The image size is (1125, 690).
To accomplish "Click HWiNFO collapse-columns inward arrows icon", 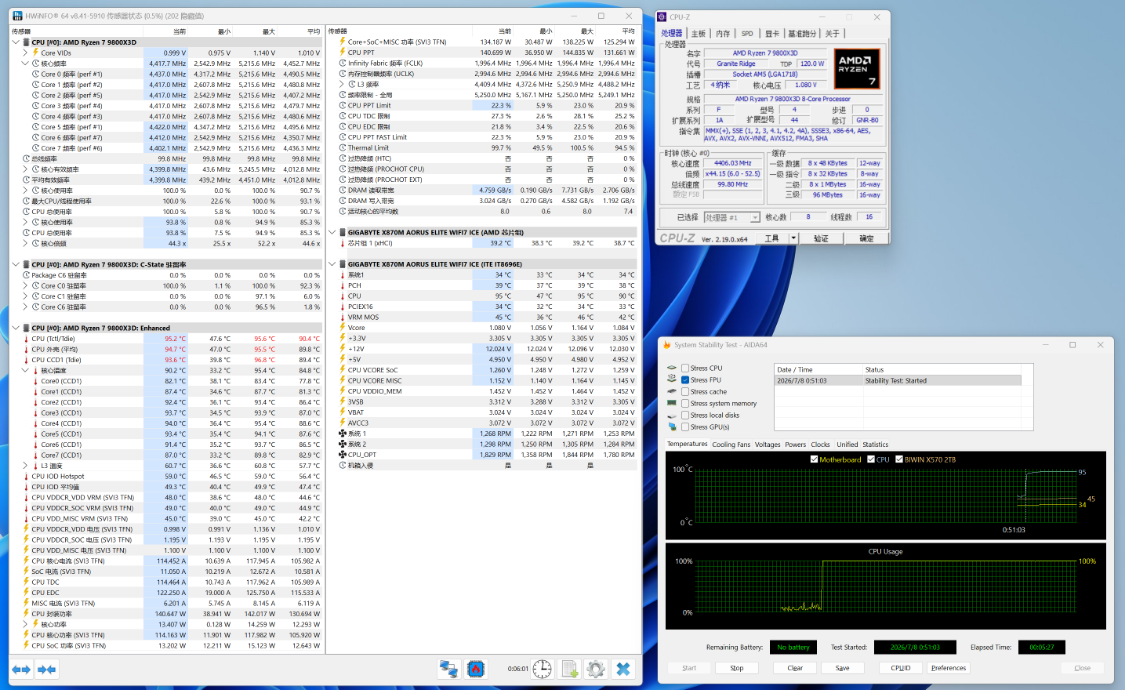I will click(x=47, y=669).
